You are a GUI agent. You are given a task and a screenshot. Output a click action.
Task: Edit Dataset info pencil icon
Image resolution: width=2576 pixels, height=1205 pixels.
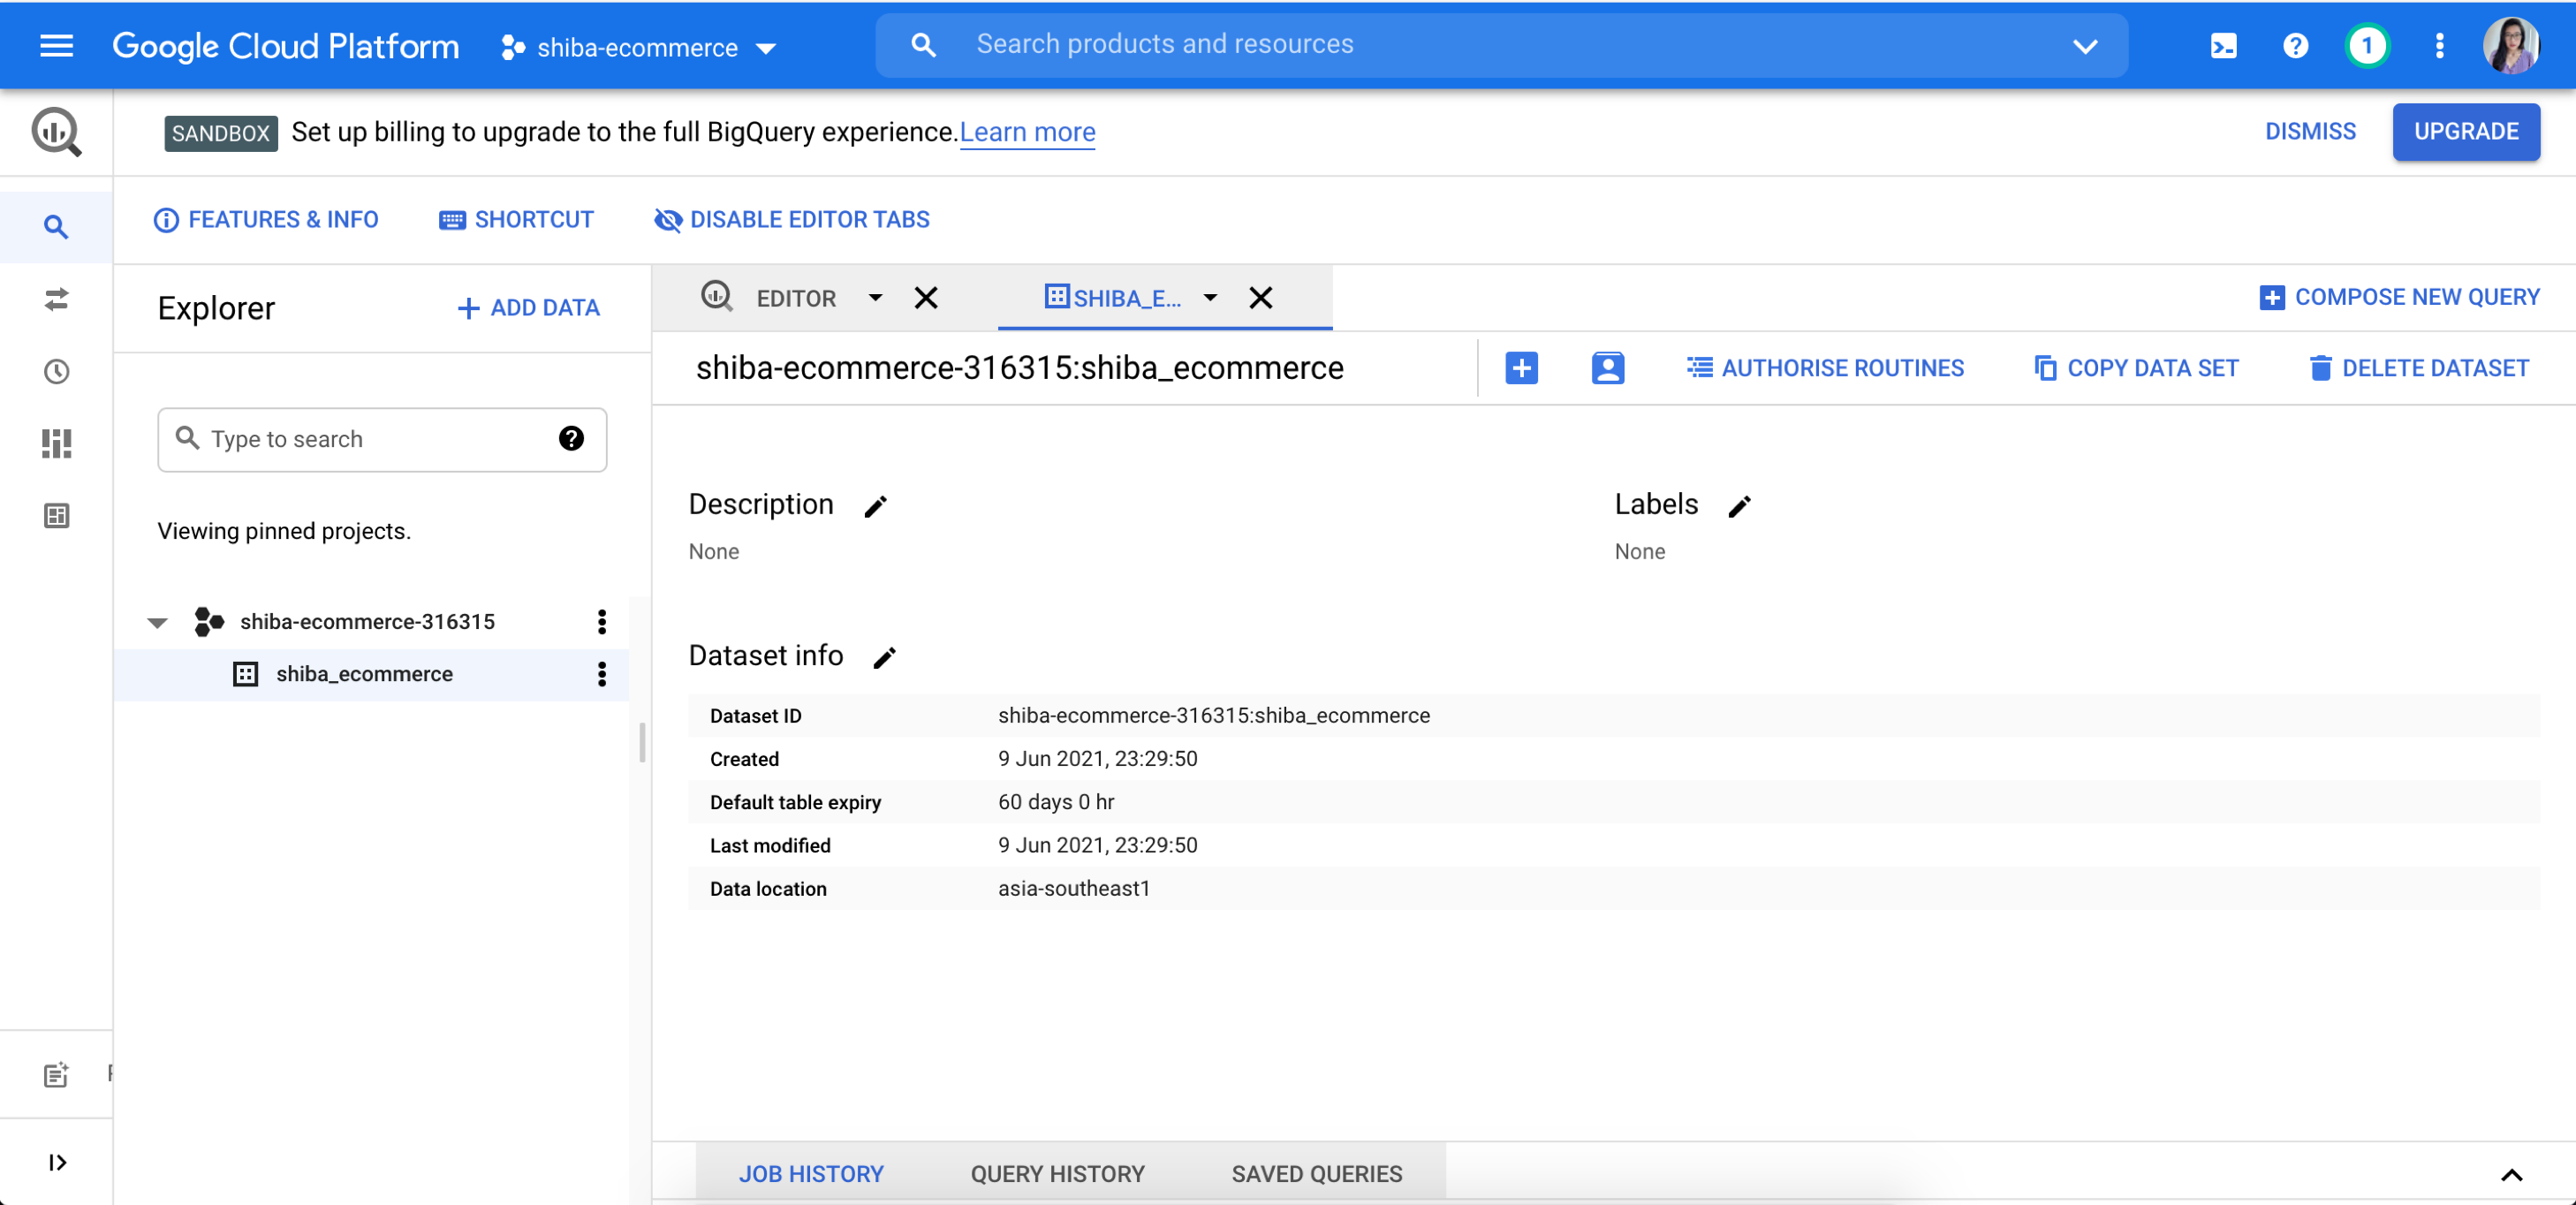(x=884, y=657)
